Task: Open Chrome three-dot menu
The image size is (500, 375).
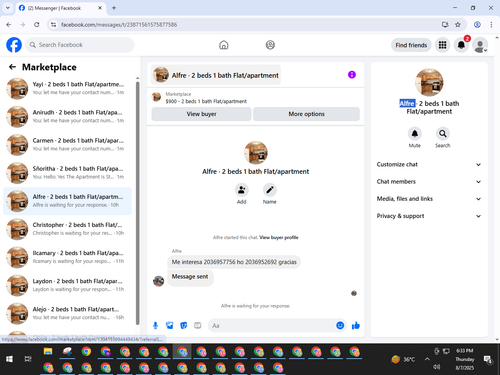Action: tap(491, 24)
